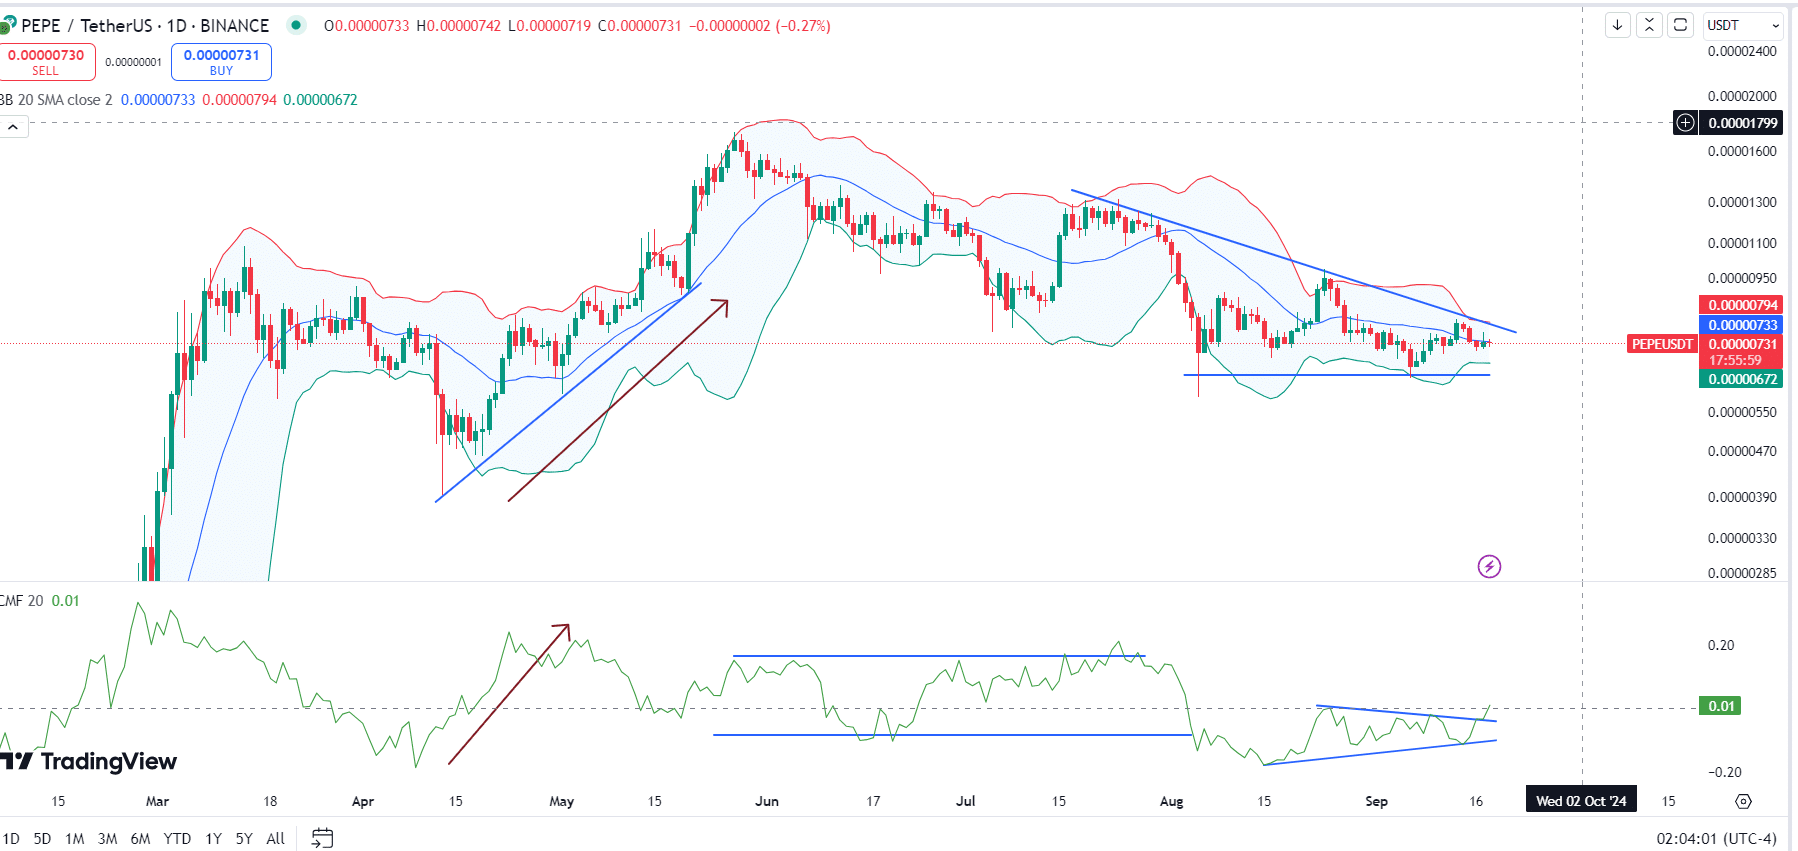Click the red SELL price button

point(46,62)
